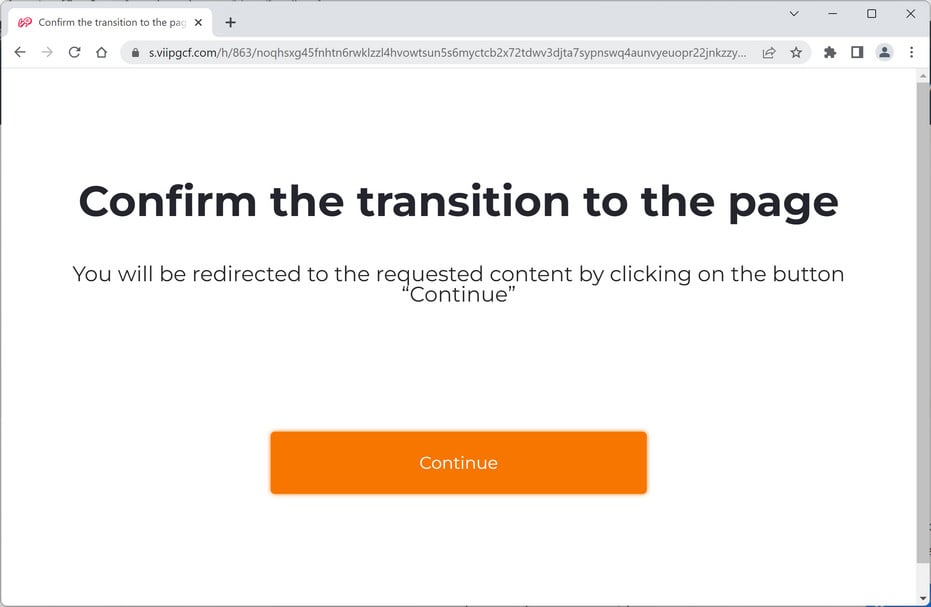Click the vertical scrollbar thumb
Screen dimensions: 931x607
[923, 320]
